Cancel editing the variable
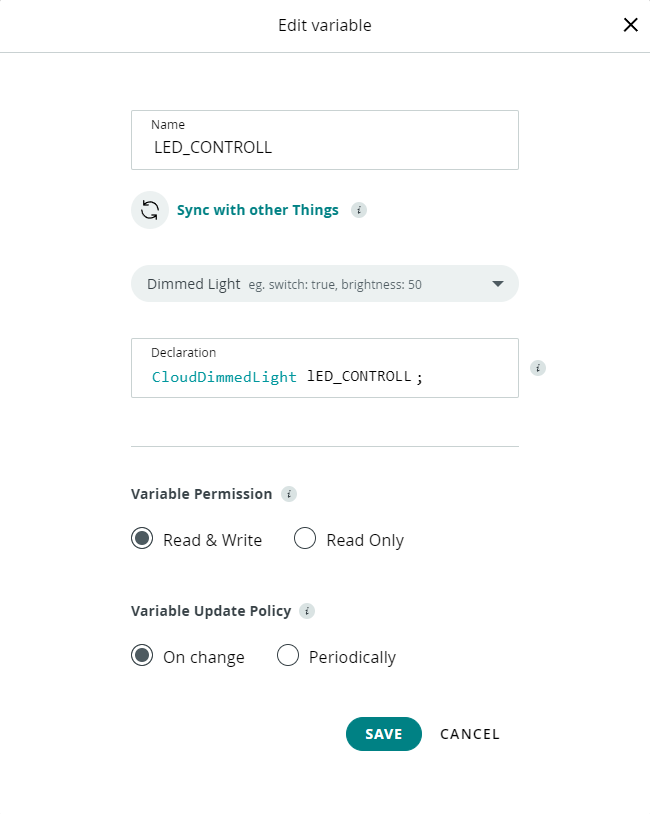The width and height of the screenshot is (650, 814). (470, 734)
